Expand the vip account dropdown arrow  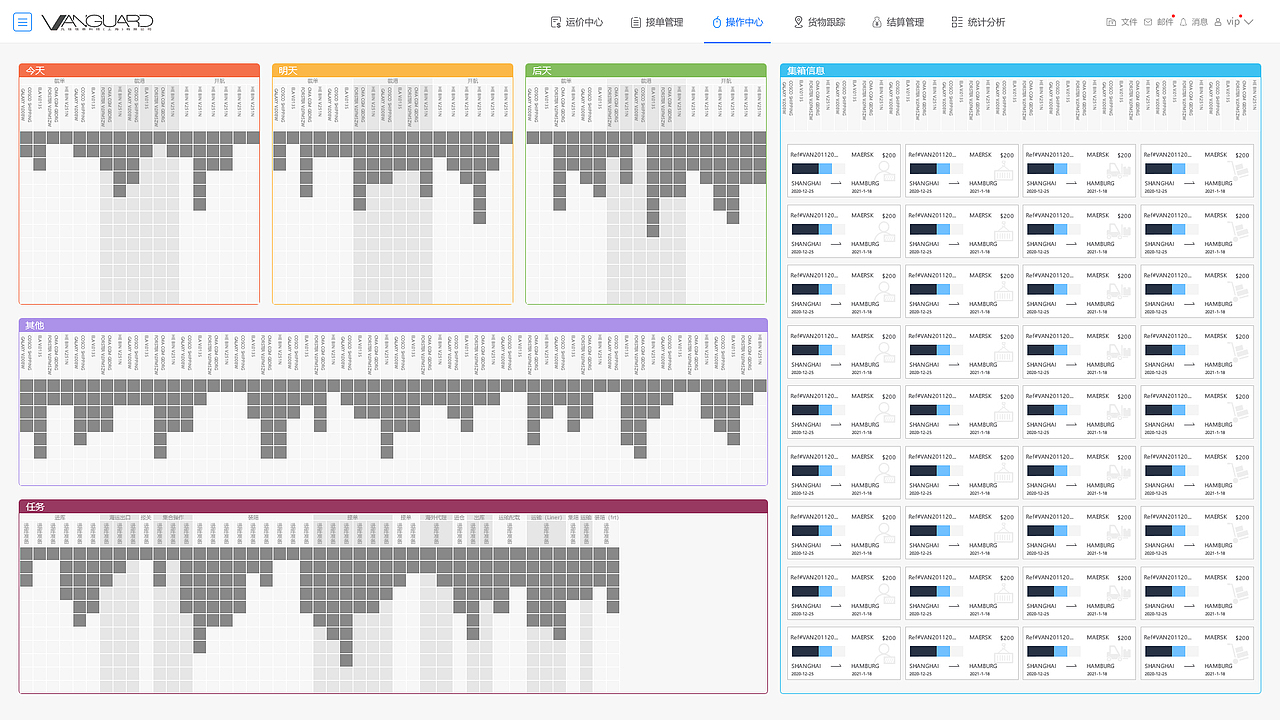1248,22
